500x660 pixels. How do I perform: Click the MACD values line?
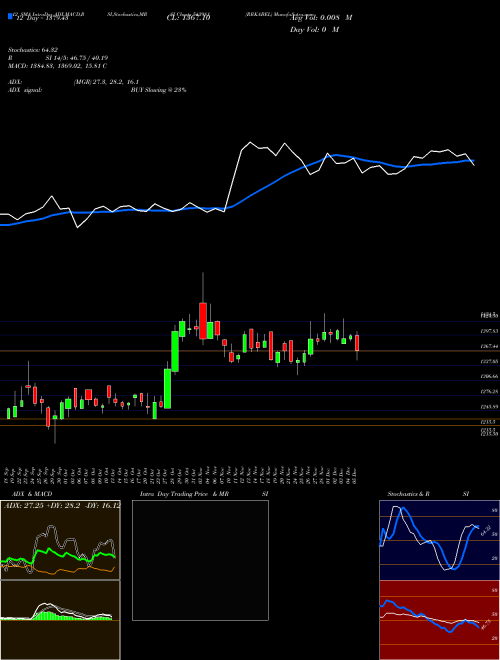[x=57, y=66]
